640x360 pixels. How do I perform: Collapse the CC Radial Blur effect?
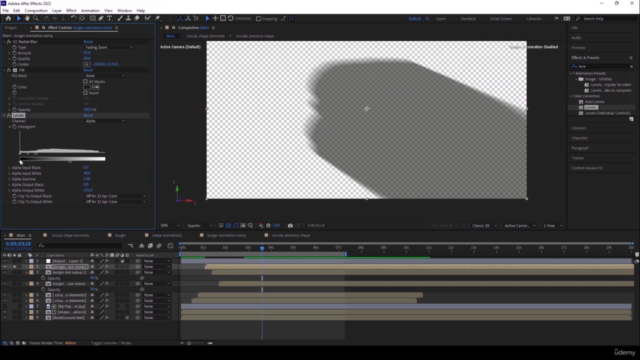[4, 42]
